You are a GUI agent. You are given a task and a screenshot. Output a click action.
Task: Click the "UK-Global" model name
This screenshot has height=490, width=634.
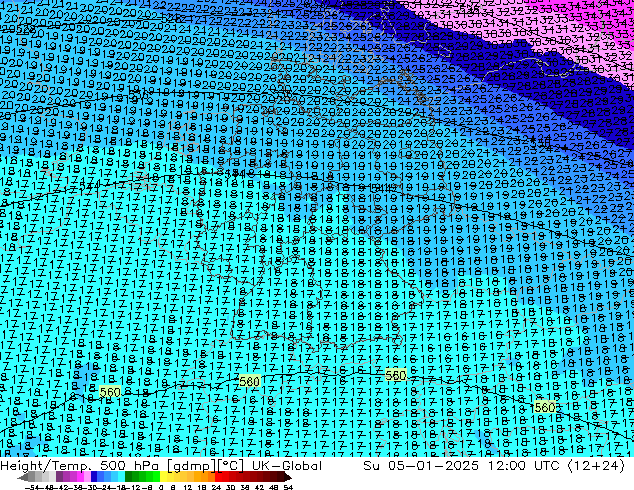click(x=287, y=466)
